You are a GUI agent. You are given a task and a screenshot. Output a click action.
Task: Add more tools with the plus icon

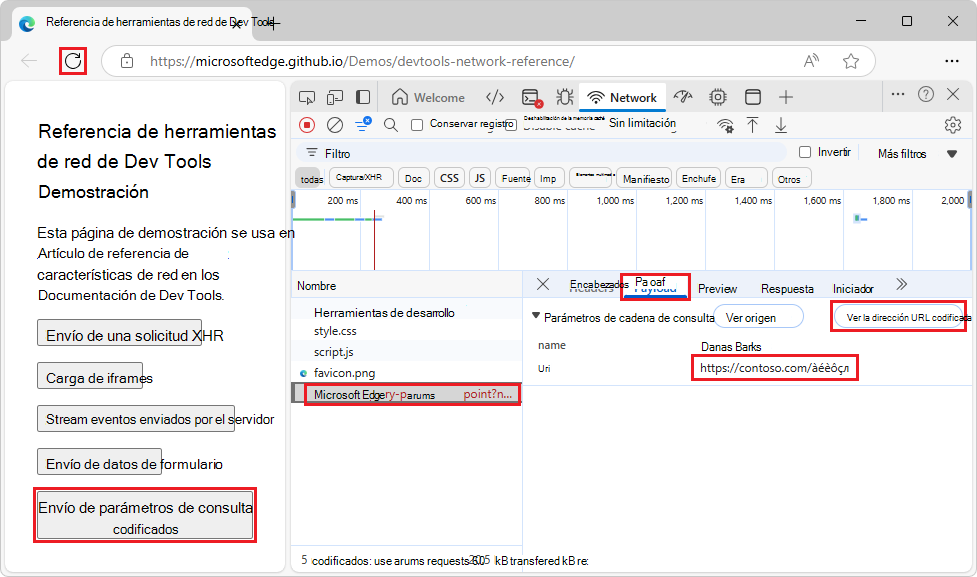(x=786, y=97)
